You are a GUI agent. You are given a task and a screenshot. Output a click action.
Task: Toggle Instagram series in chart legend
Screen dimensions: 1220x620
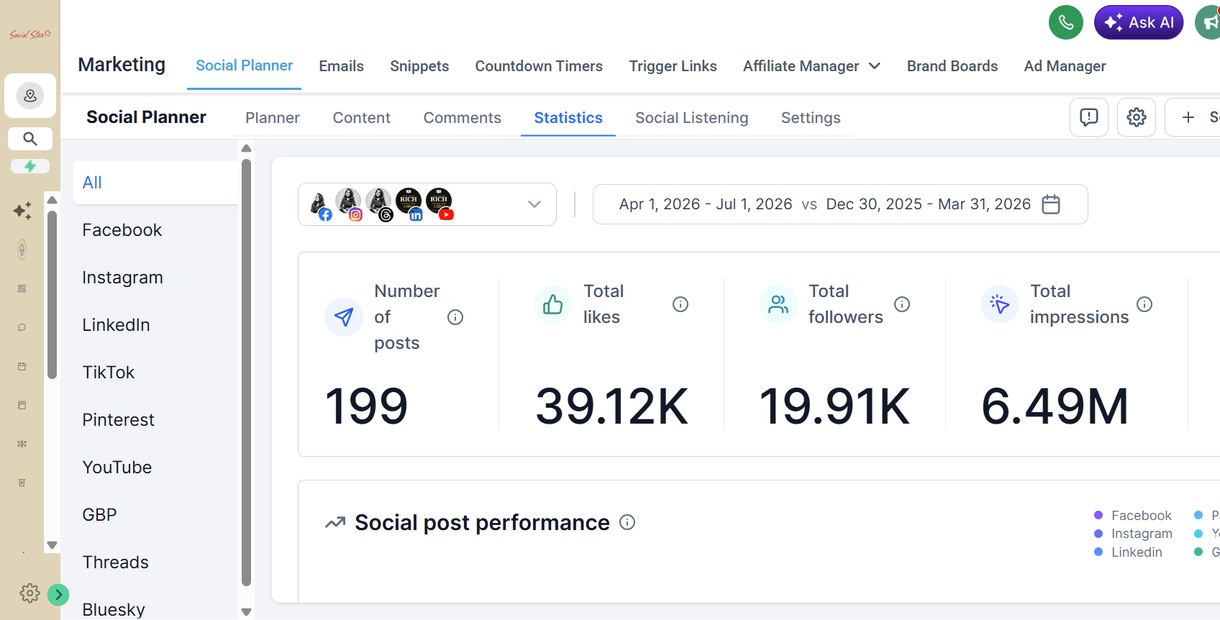[x=1133, y=533]
